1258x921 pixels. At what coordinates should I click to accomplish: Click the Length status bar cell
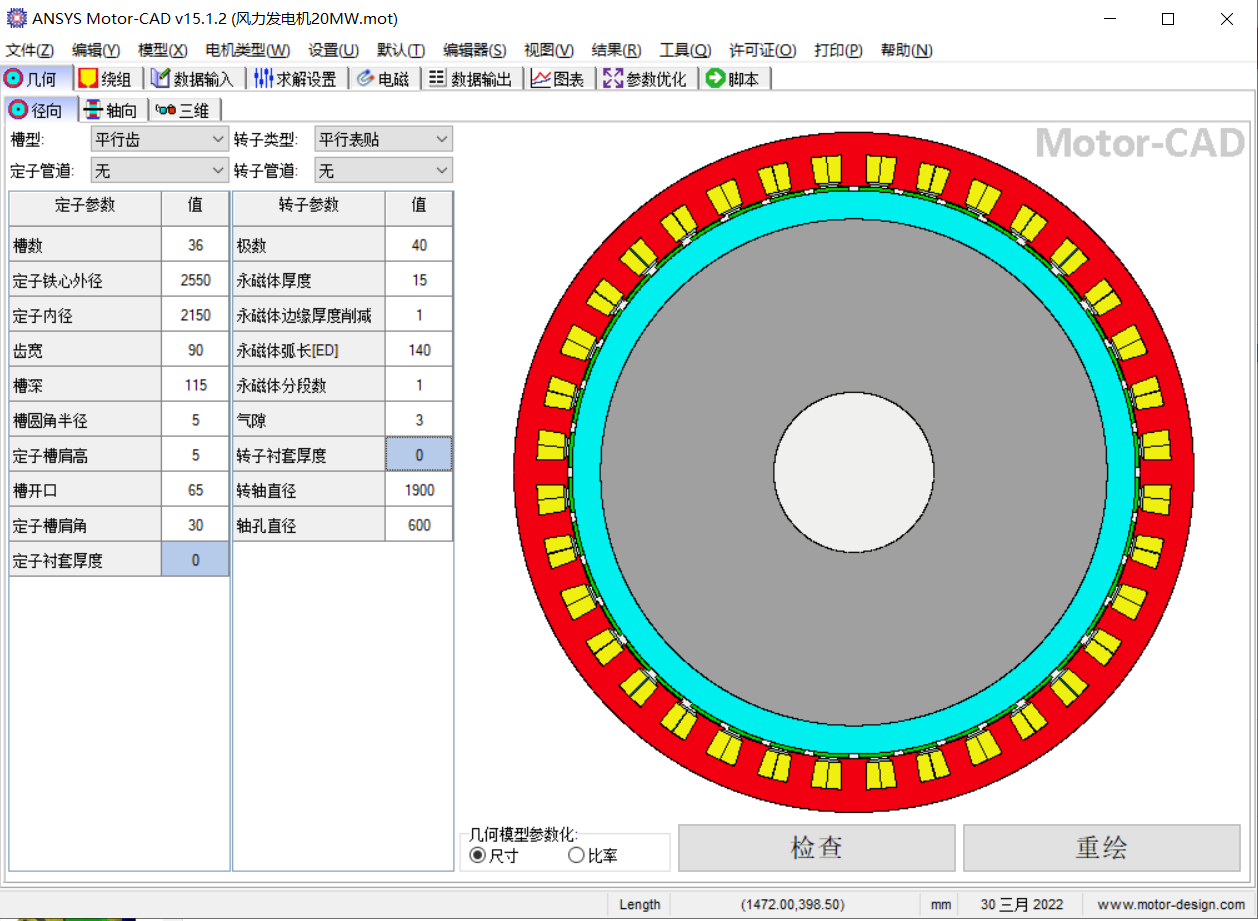pos(640,904)
